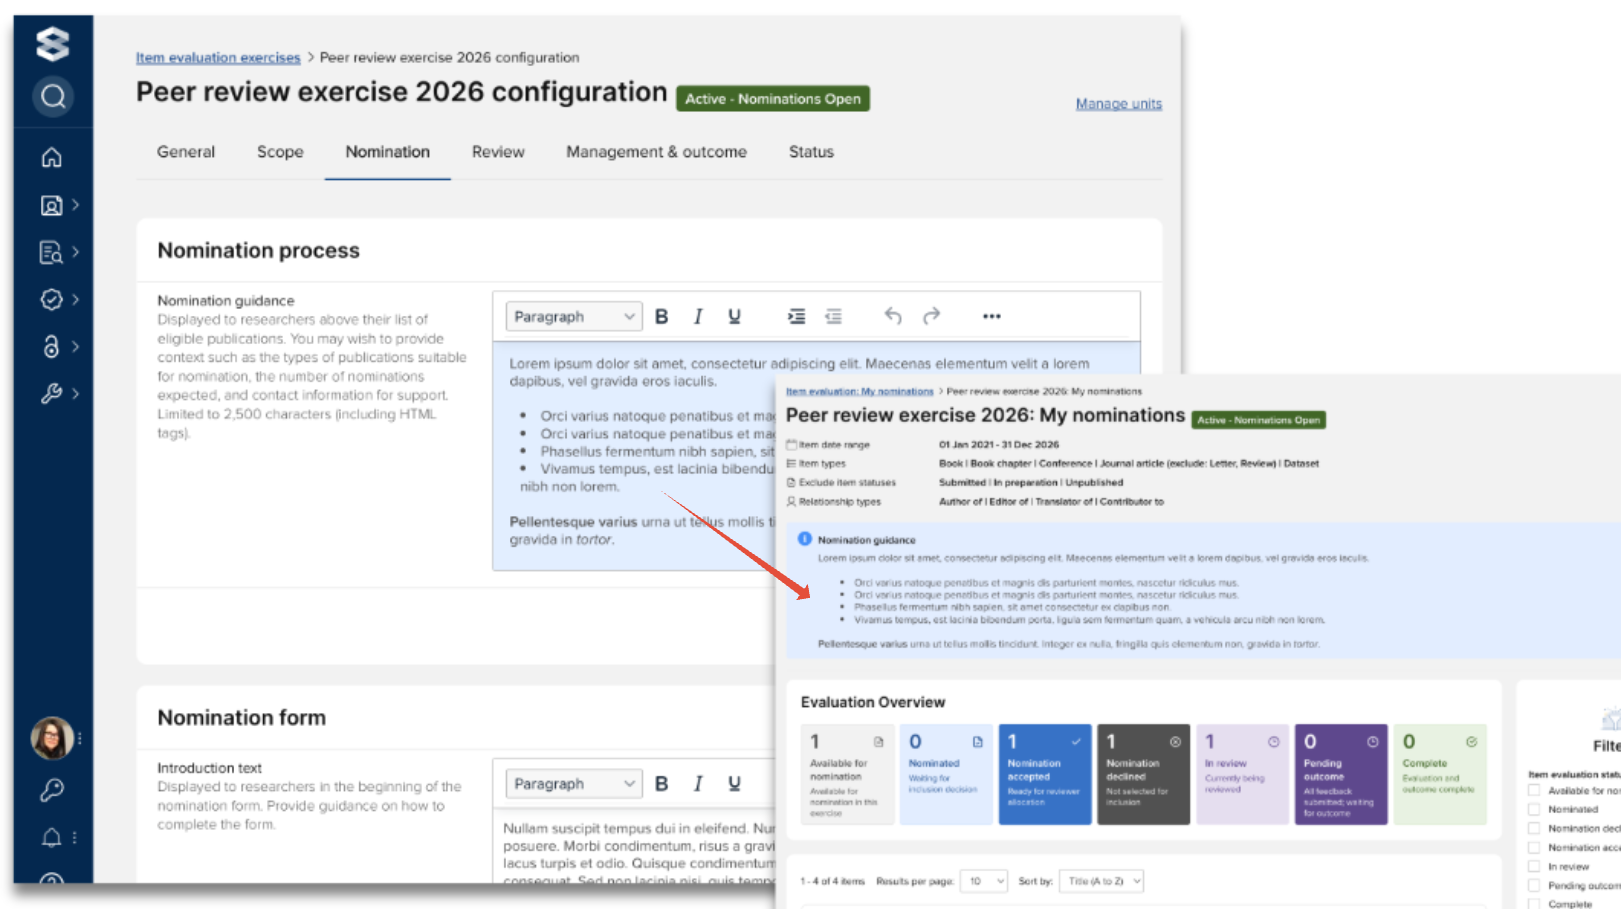Select the Nomination tab

coord(388,152)
